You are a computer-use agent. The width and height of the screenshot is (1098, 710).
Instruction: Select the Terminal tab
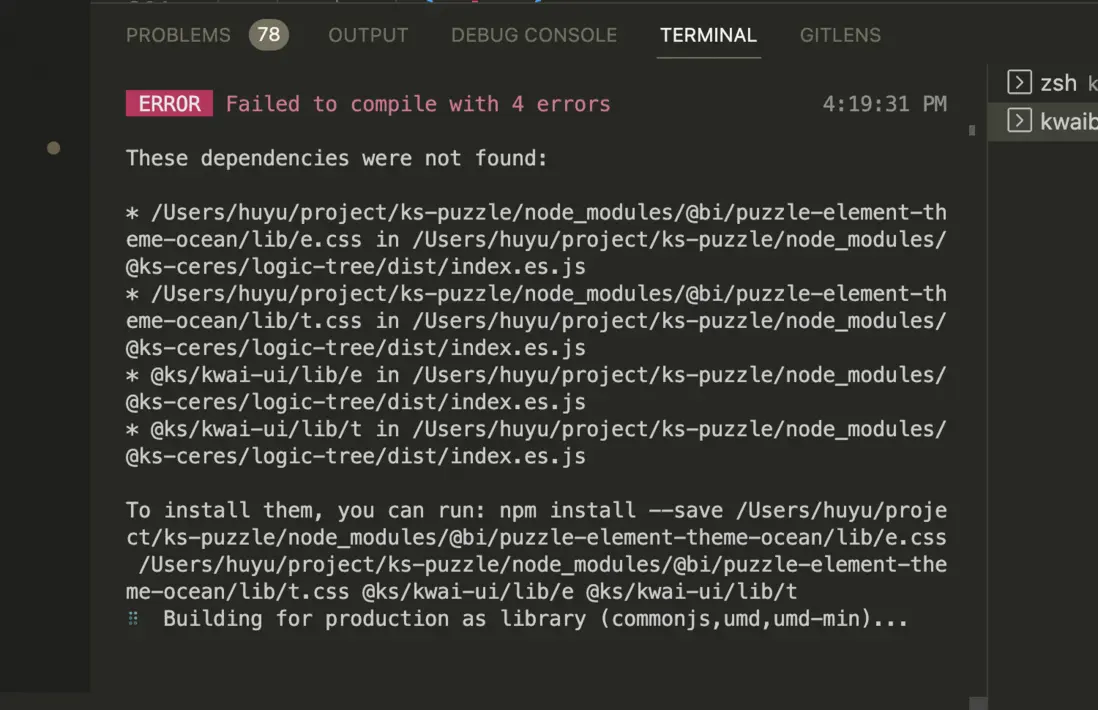(708, 35)
